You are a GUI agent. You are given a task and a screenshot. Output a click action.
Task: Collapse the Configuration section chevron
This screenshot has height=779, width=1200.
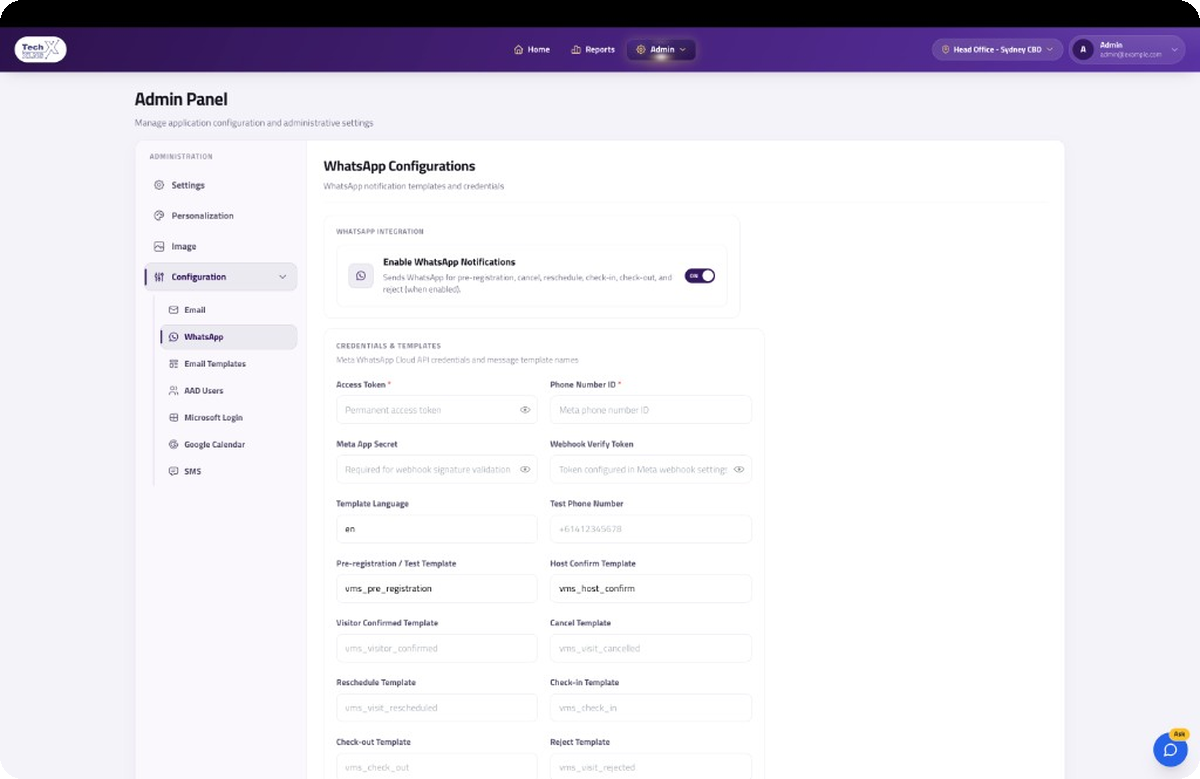point(283,277)
